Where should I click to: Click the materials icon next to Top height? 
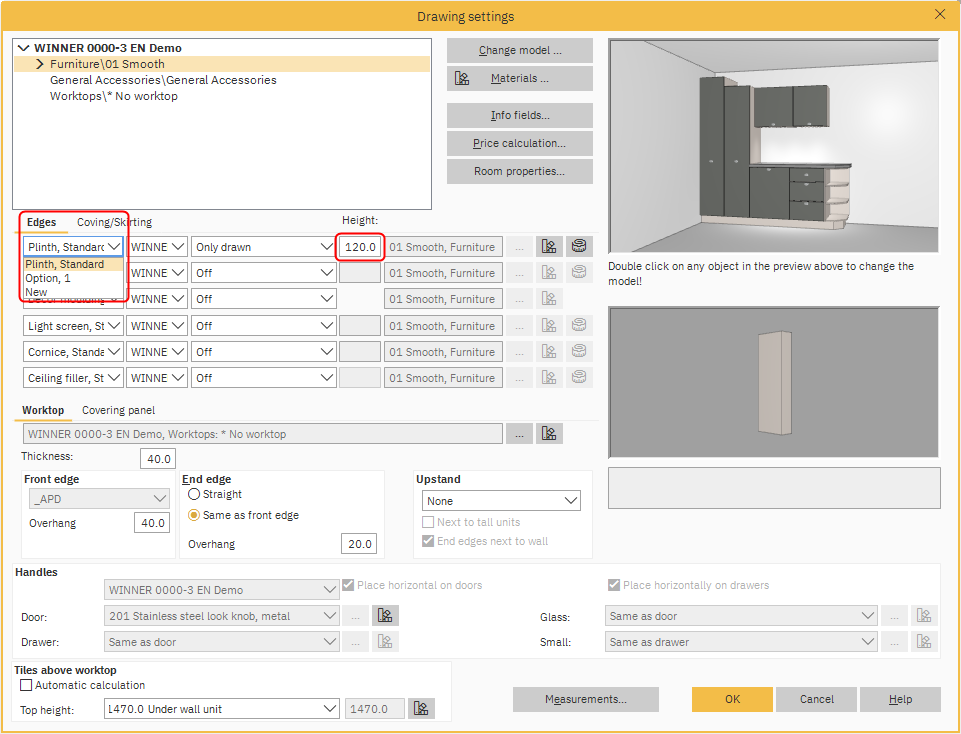pos(422,709)
